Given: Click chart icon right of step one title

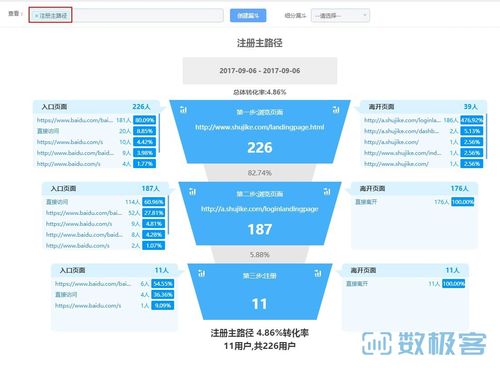Looking at the screenshot, I should pyautogui.click(x=336, y=109).
